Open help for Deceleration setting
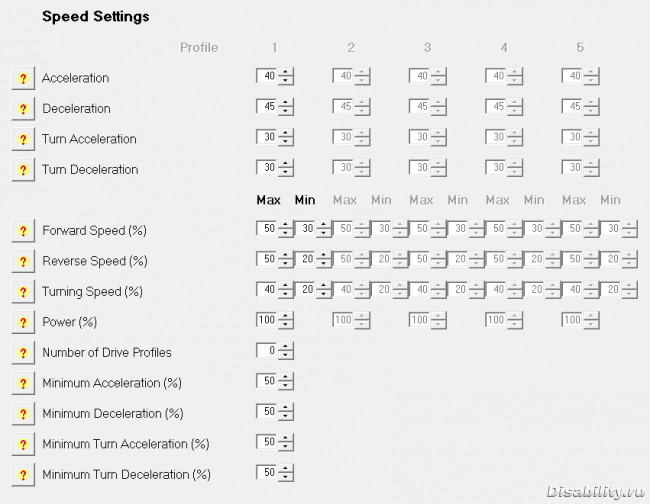The image size is (650, 504). [23, 109]
